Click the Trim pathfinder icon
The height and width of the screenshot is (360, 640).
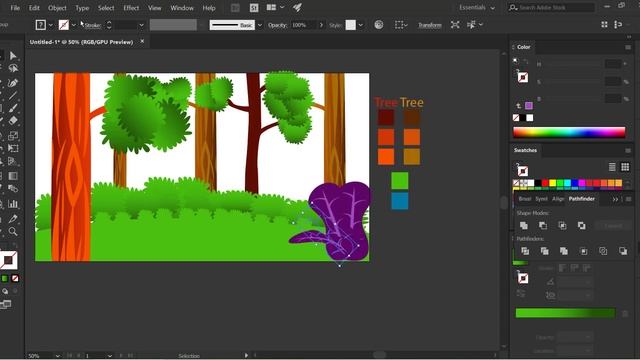pyautogui.click(x=544, y=251)
